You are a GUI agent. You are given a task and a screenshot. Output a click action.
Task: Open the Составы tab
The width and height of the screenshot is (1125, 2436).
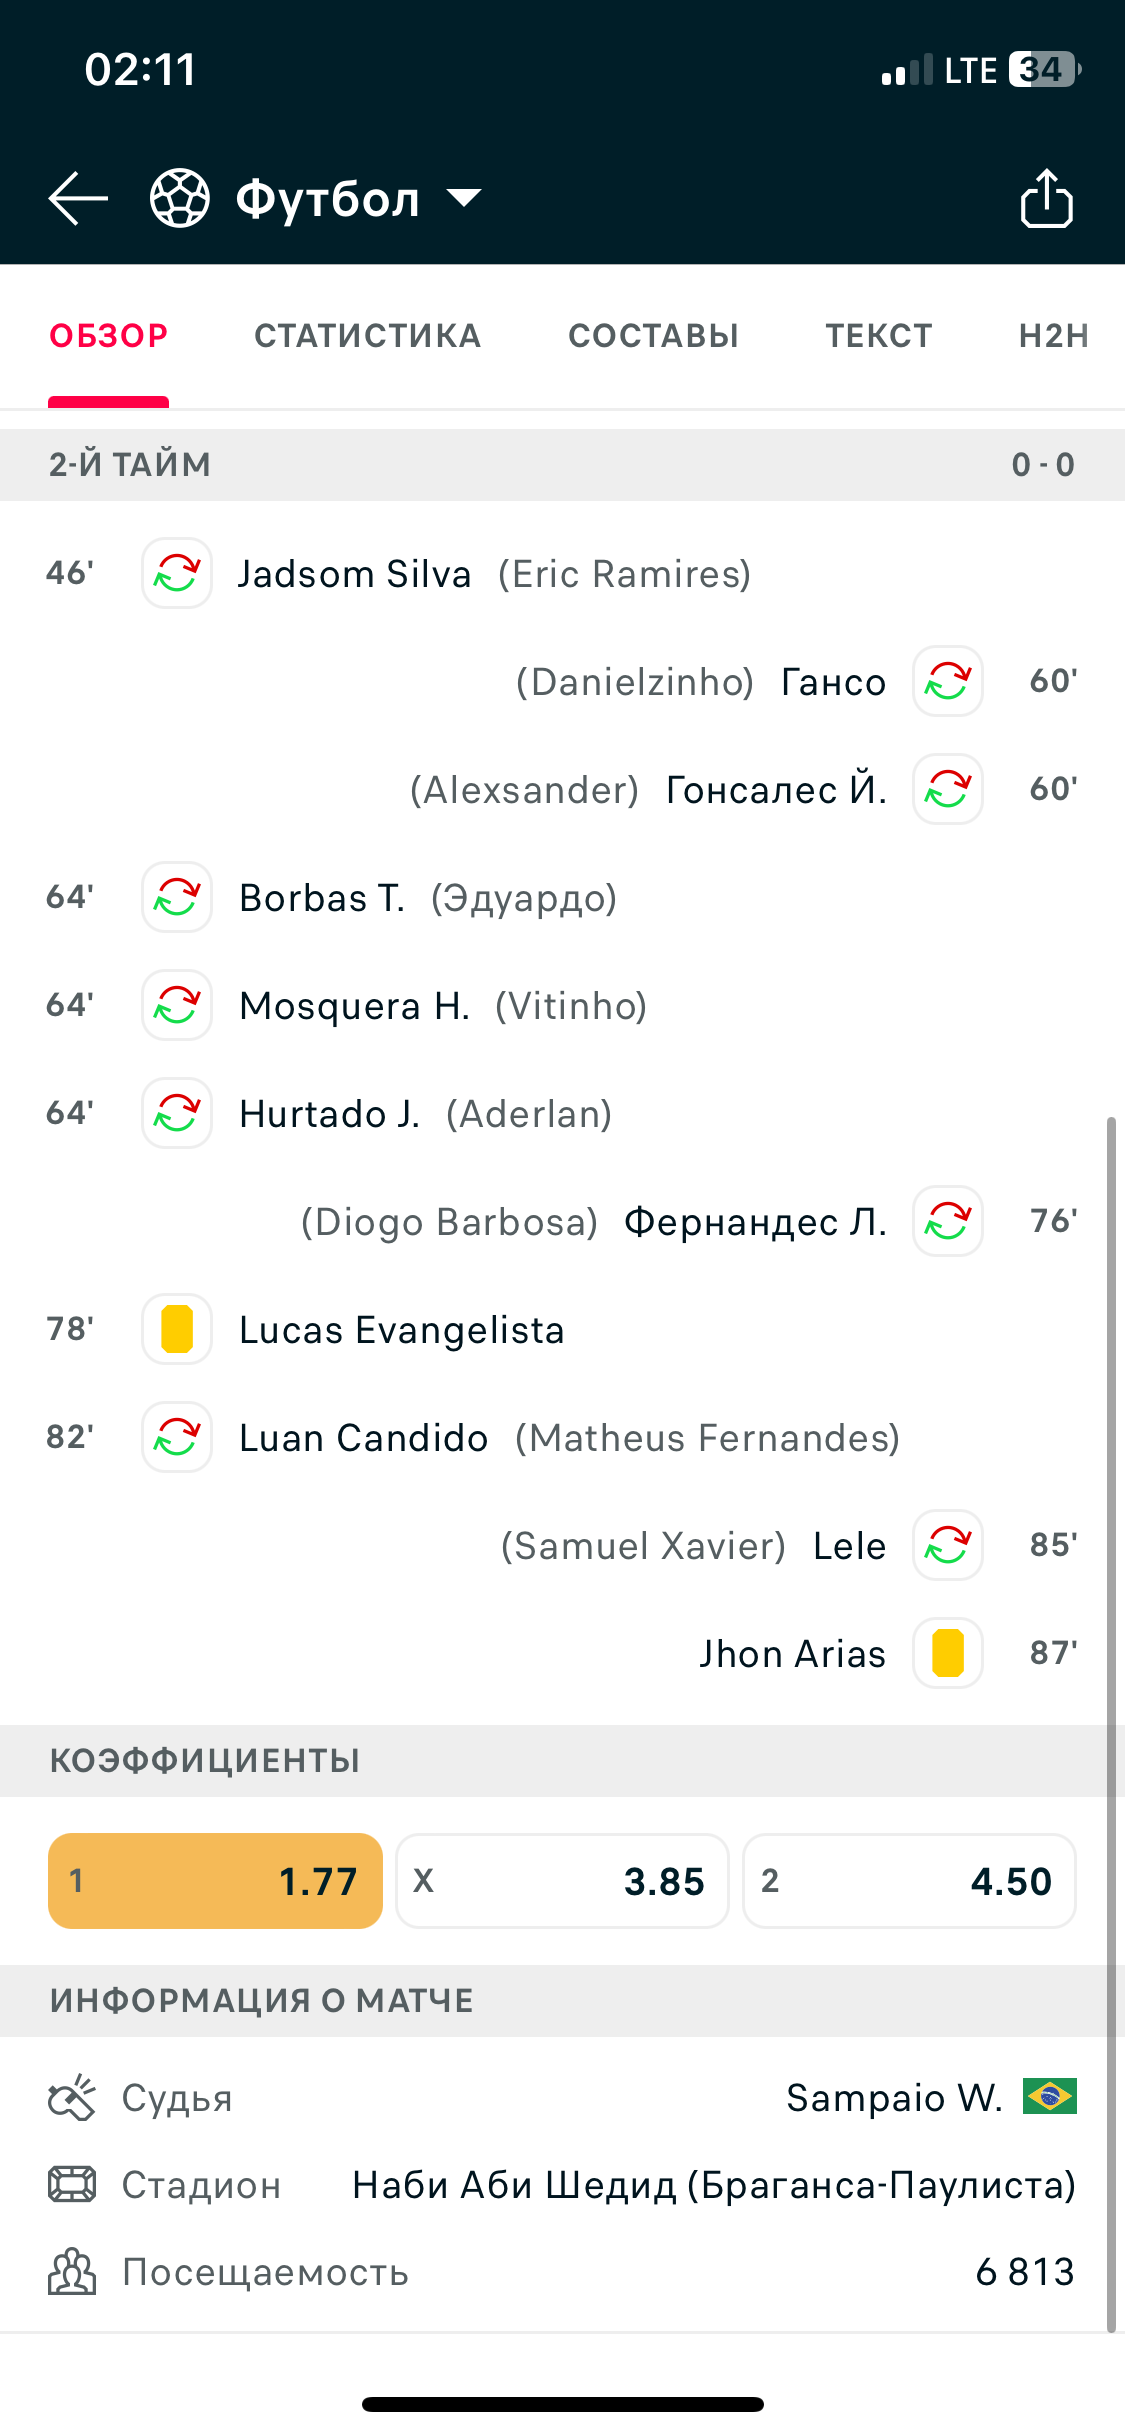653,336
